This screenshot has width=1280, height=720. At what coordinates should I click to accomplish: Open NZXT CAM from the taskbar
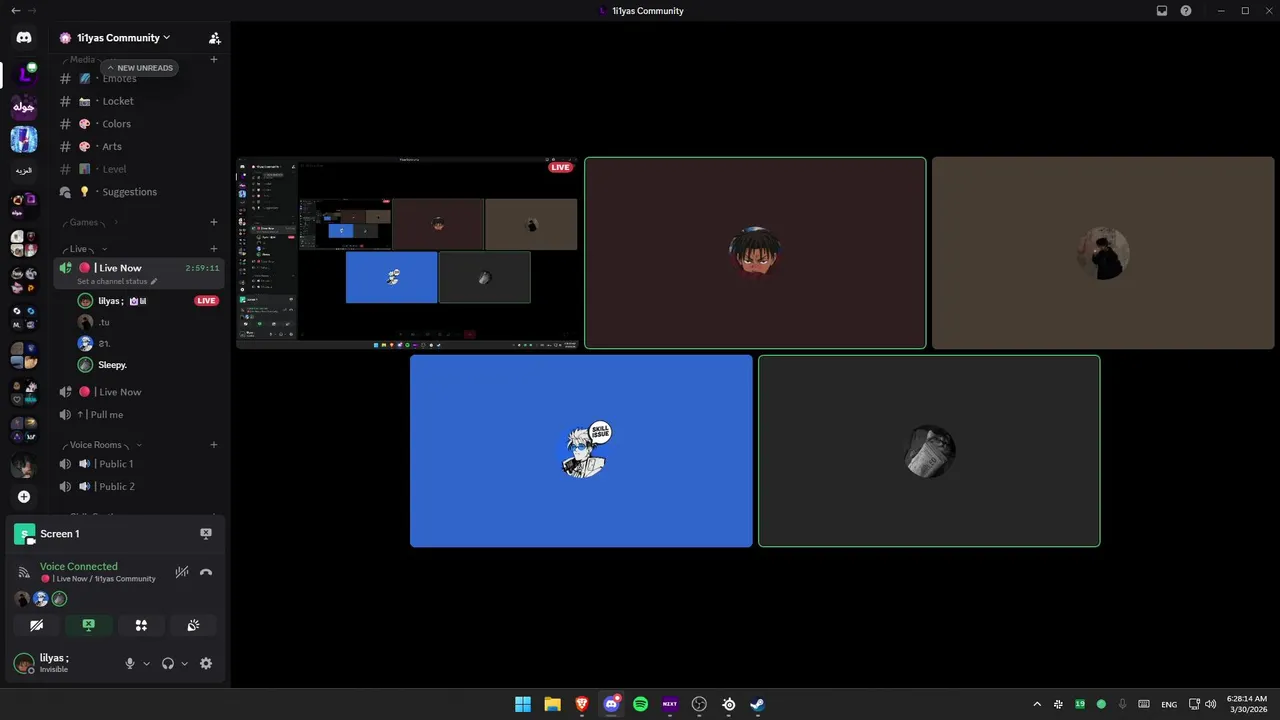pos(670,704)
